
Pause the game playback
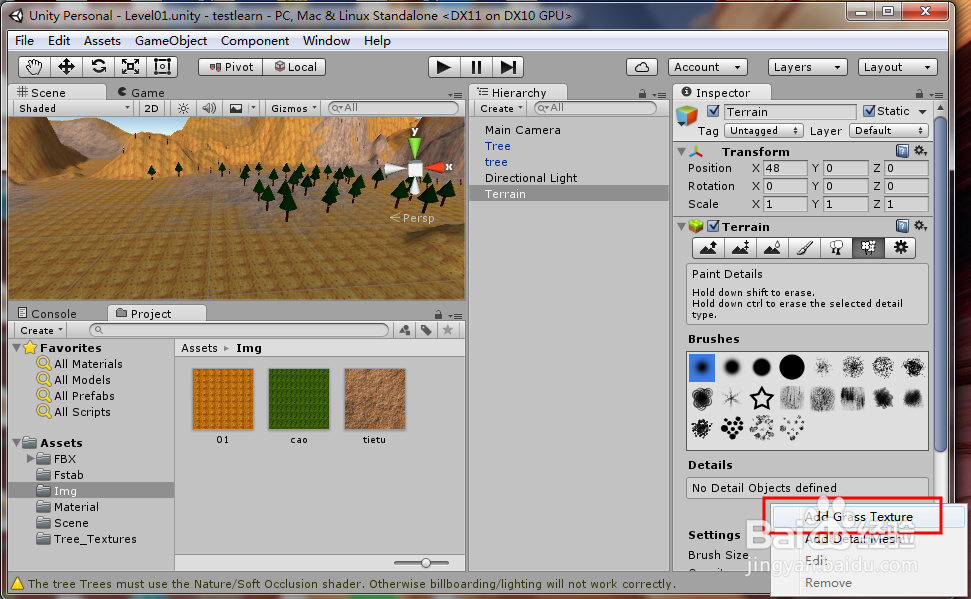pos(476,67)
